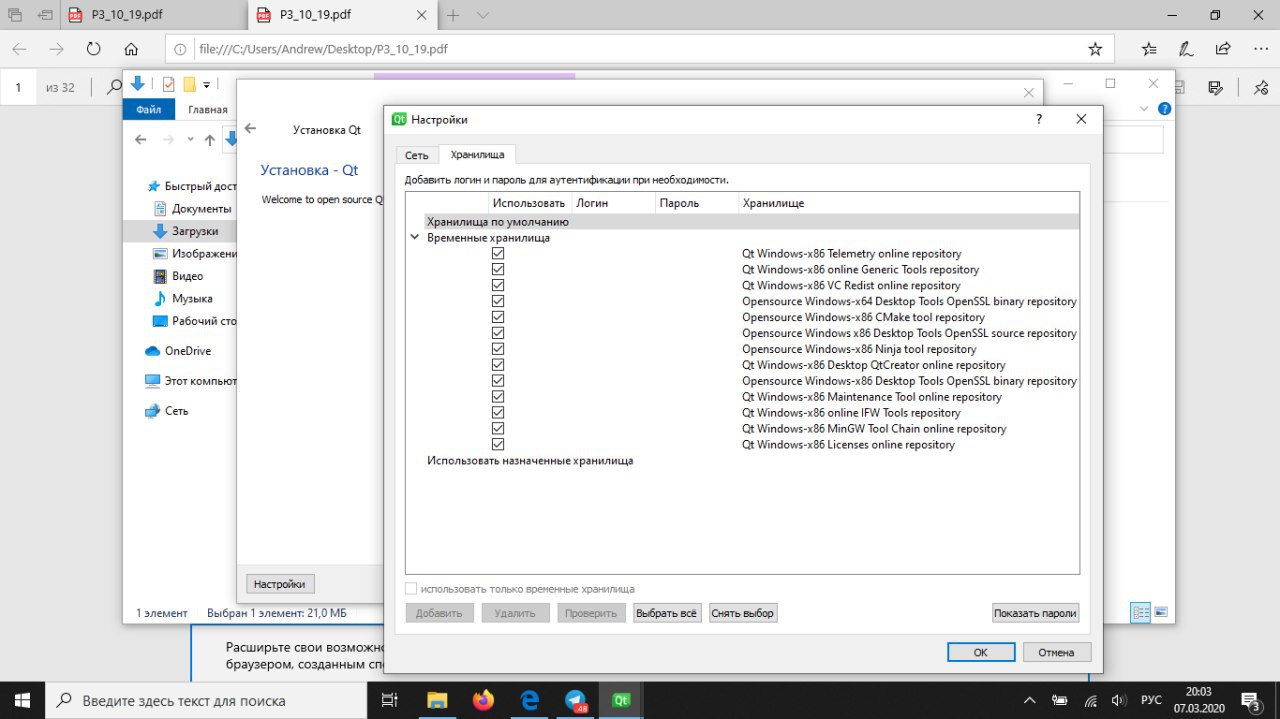Screen dimensions: 1280x719
Task: Open Windows Start menu
Action: pos(22,700)
